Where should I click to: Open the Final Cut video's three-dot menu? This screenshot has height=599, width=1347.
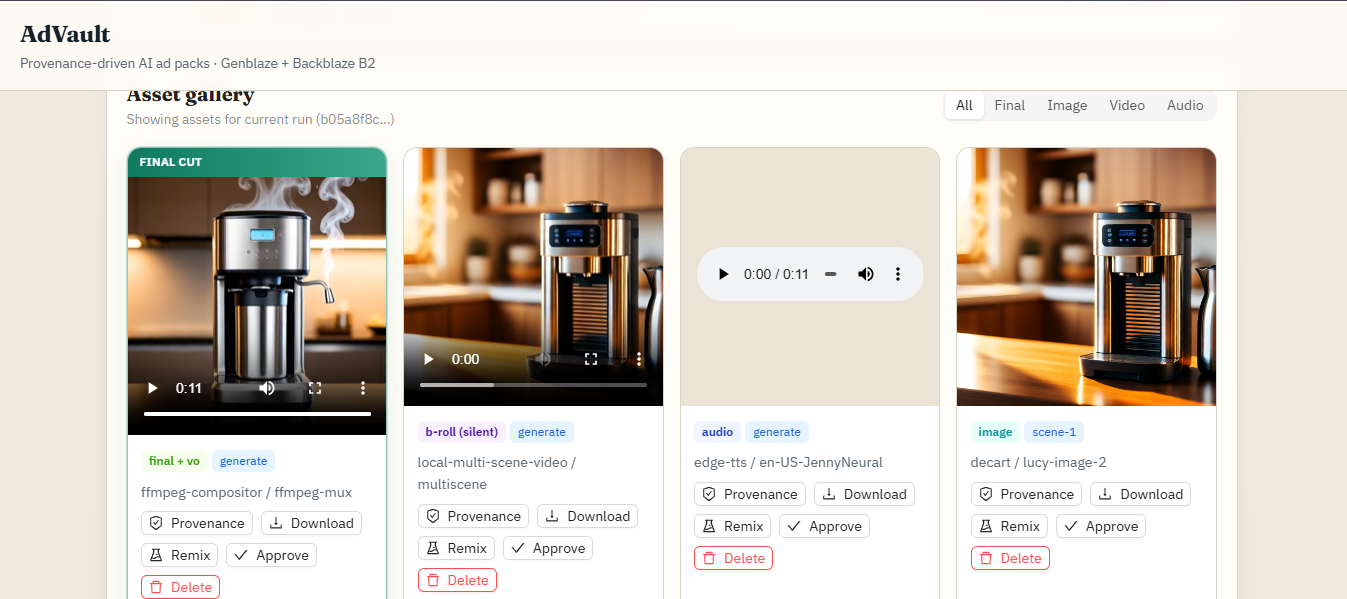363,388
